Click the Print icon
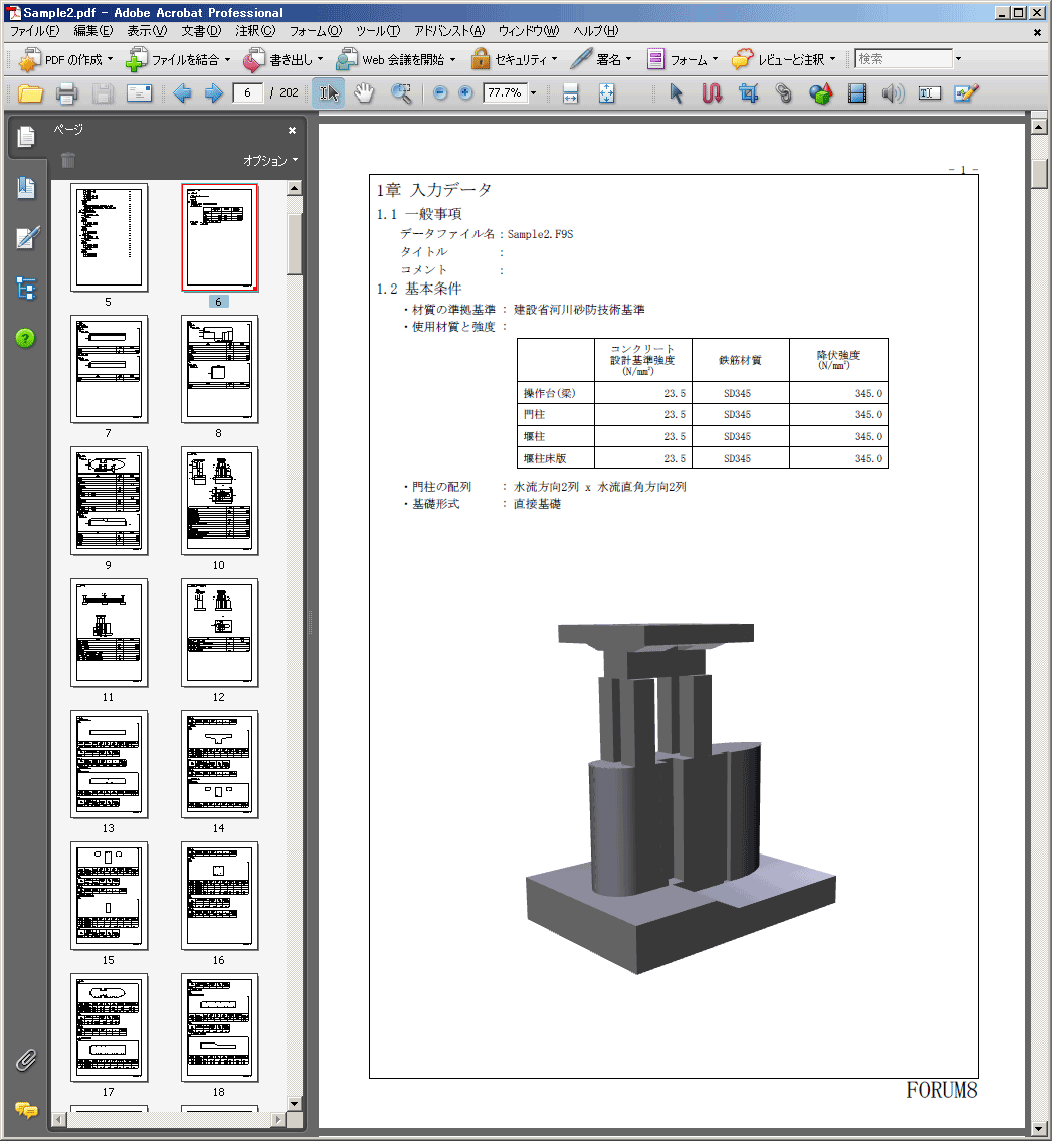Viewport: 1052px width, 1141px height. pos(66,94)
